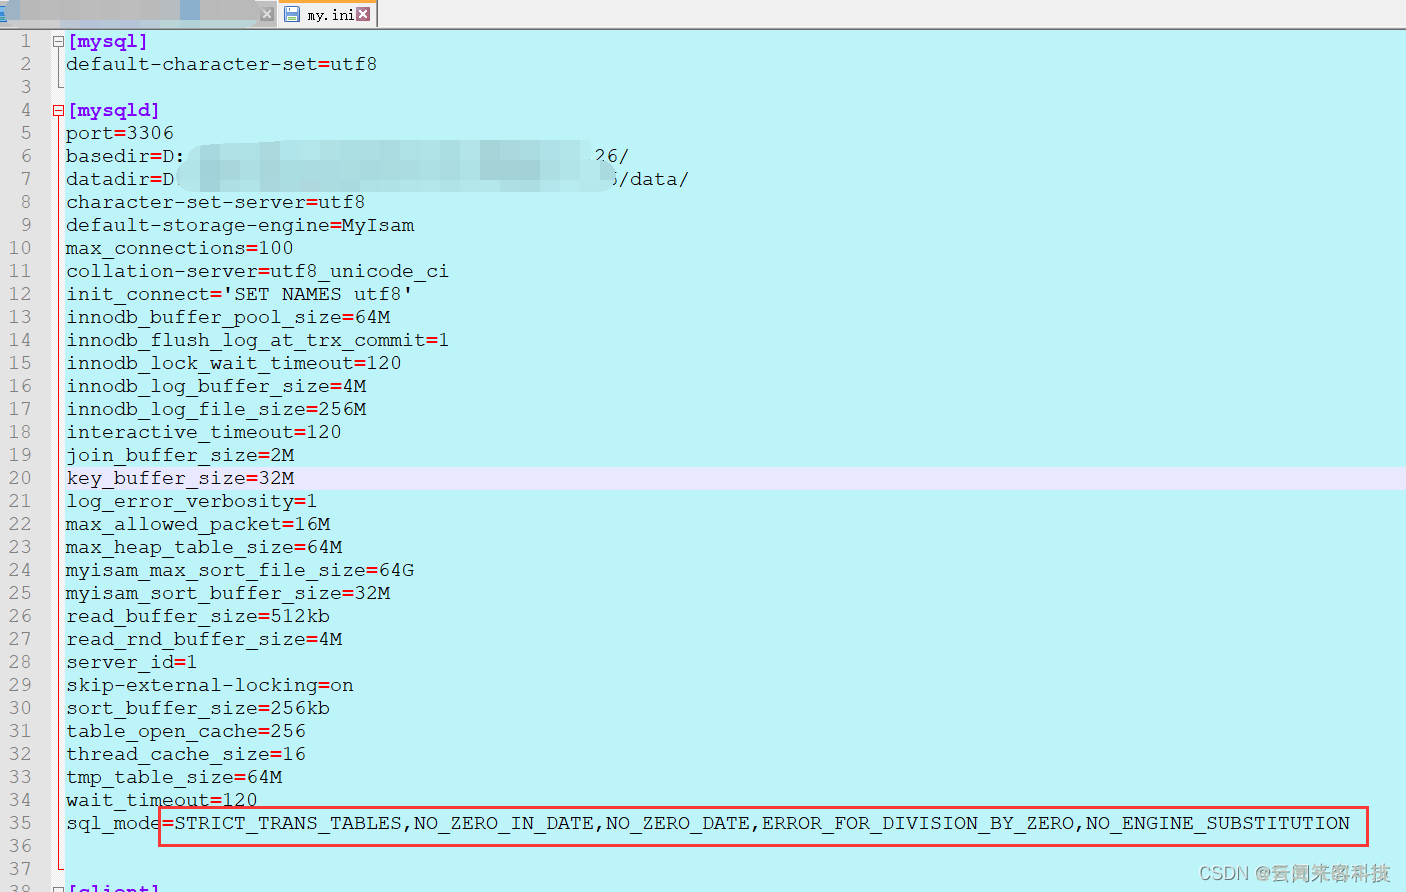Click the save-state disk icon on my.ini tab
Viewport: 1406px width, 892px height.
pyautogui.click(x=292, y=14)
